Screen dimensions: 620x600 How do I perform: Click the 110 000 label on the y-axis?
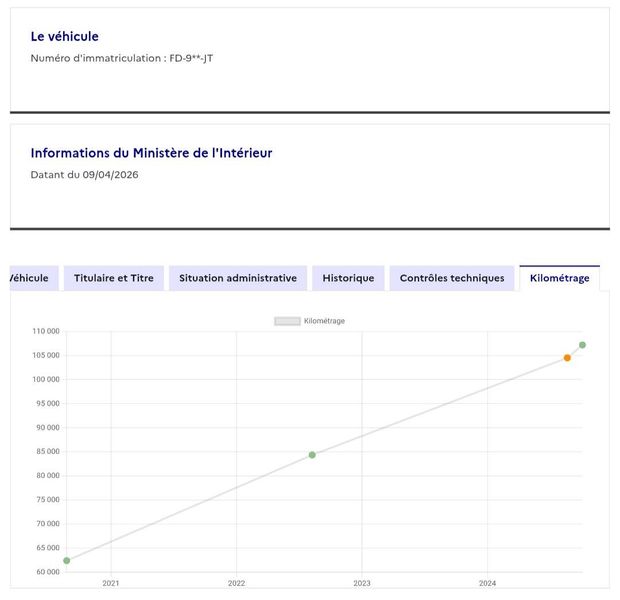46,331
